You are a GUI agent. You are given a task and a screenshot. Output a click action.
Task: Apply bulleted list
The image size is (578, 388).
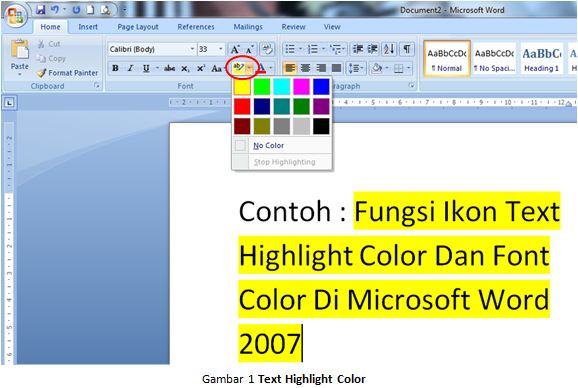point(290,49)
